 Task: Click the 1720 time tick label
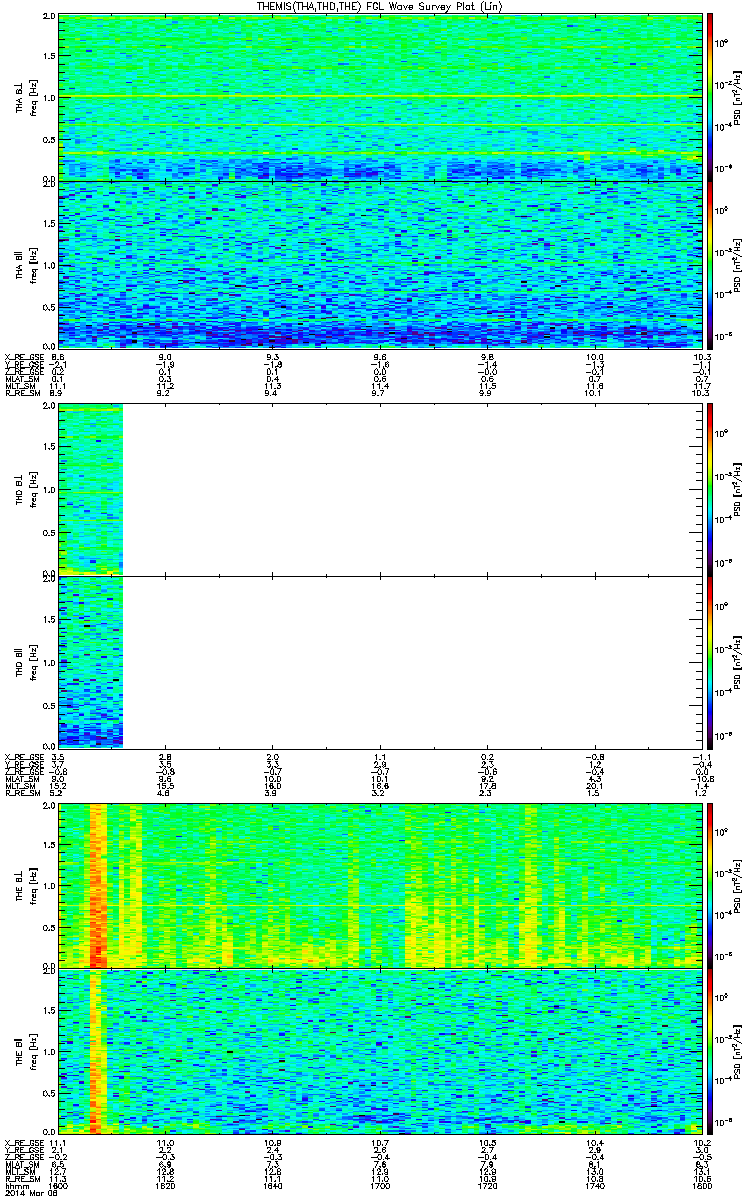tap(488, 1185)
